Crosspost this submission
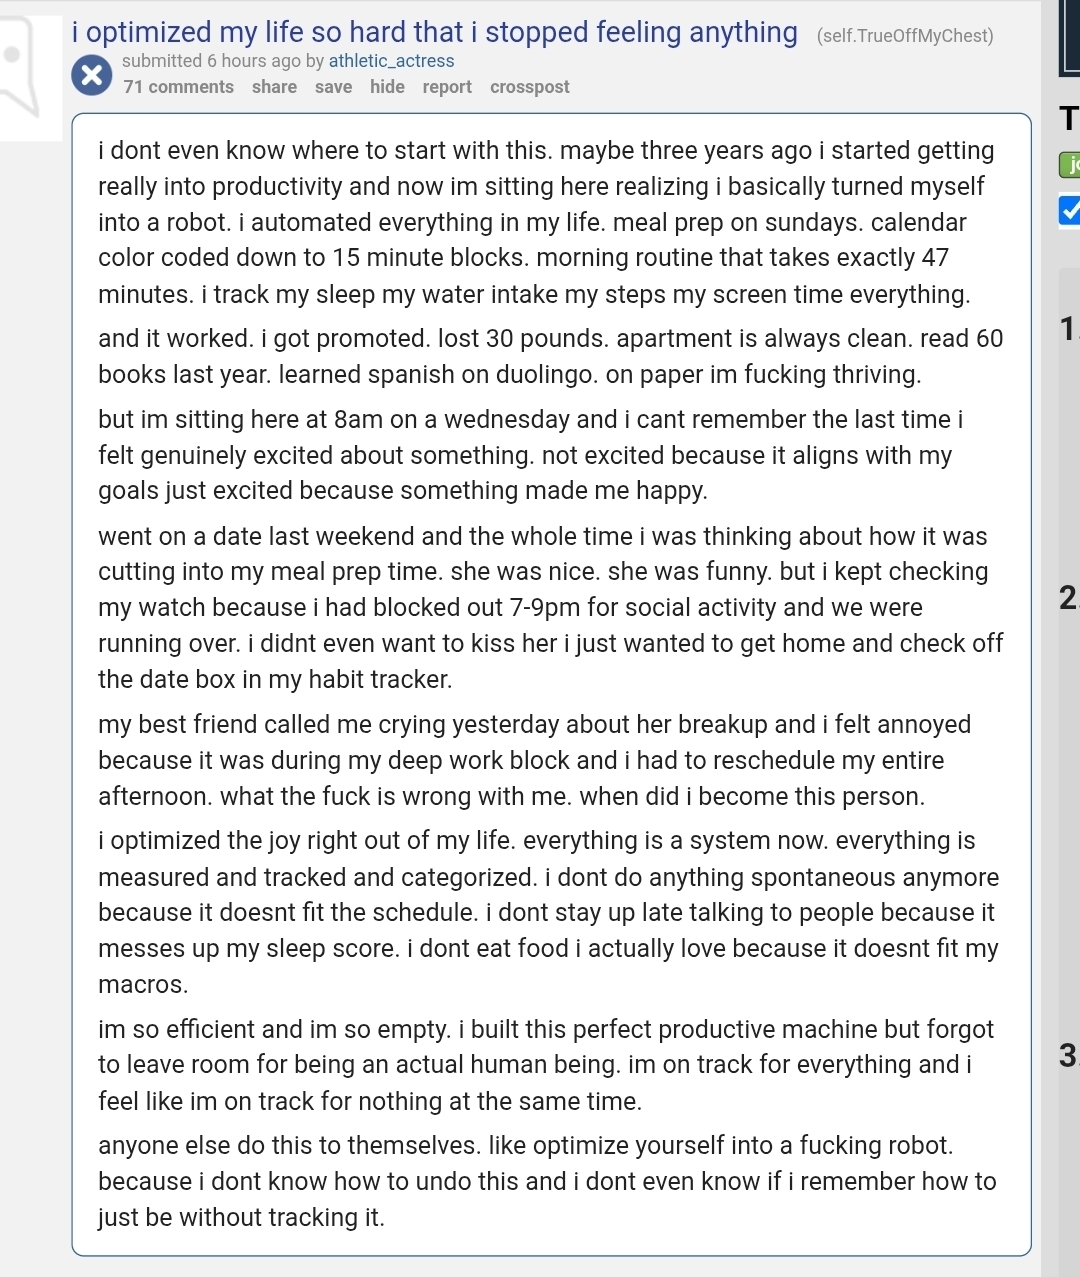Screen dimensions: 1080x1277 (529, 87)
